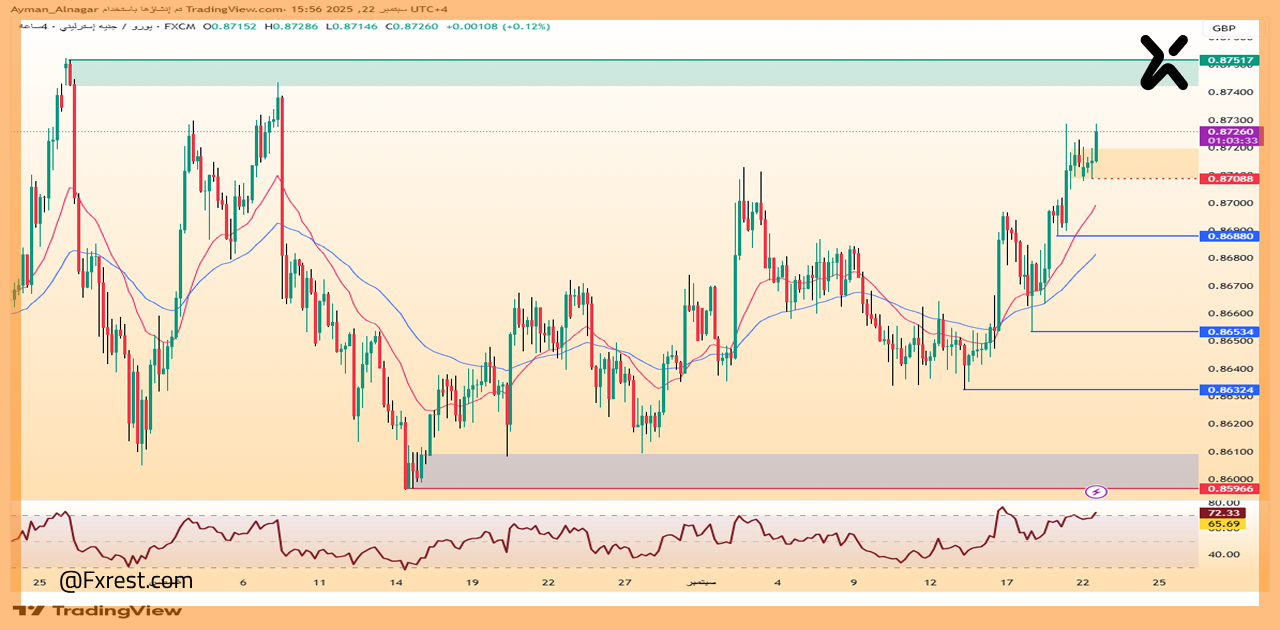
Task: Click date 17 on the time axis
Action: (x=1007, y=582)
